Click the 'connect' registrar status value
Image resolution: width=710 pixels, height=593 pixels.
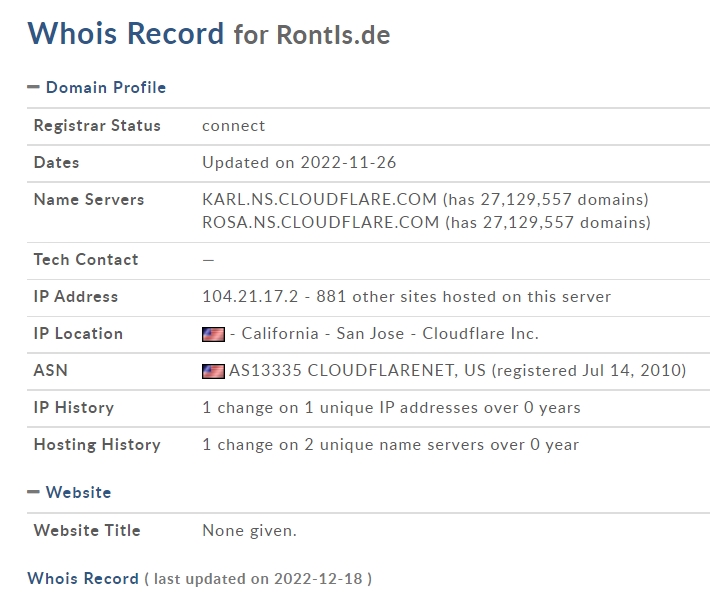[x=233, y=126]
